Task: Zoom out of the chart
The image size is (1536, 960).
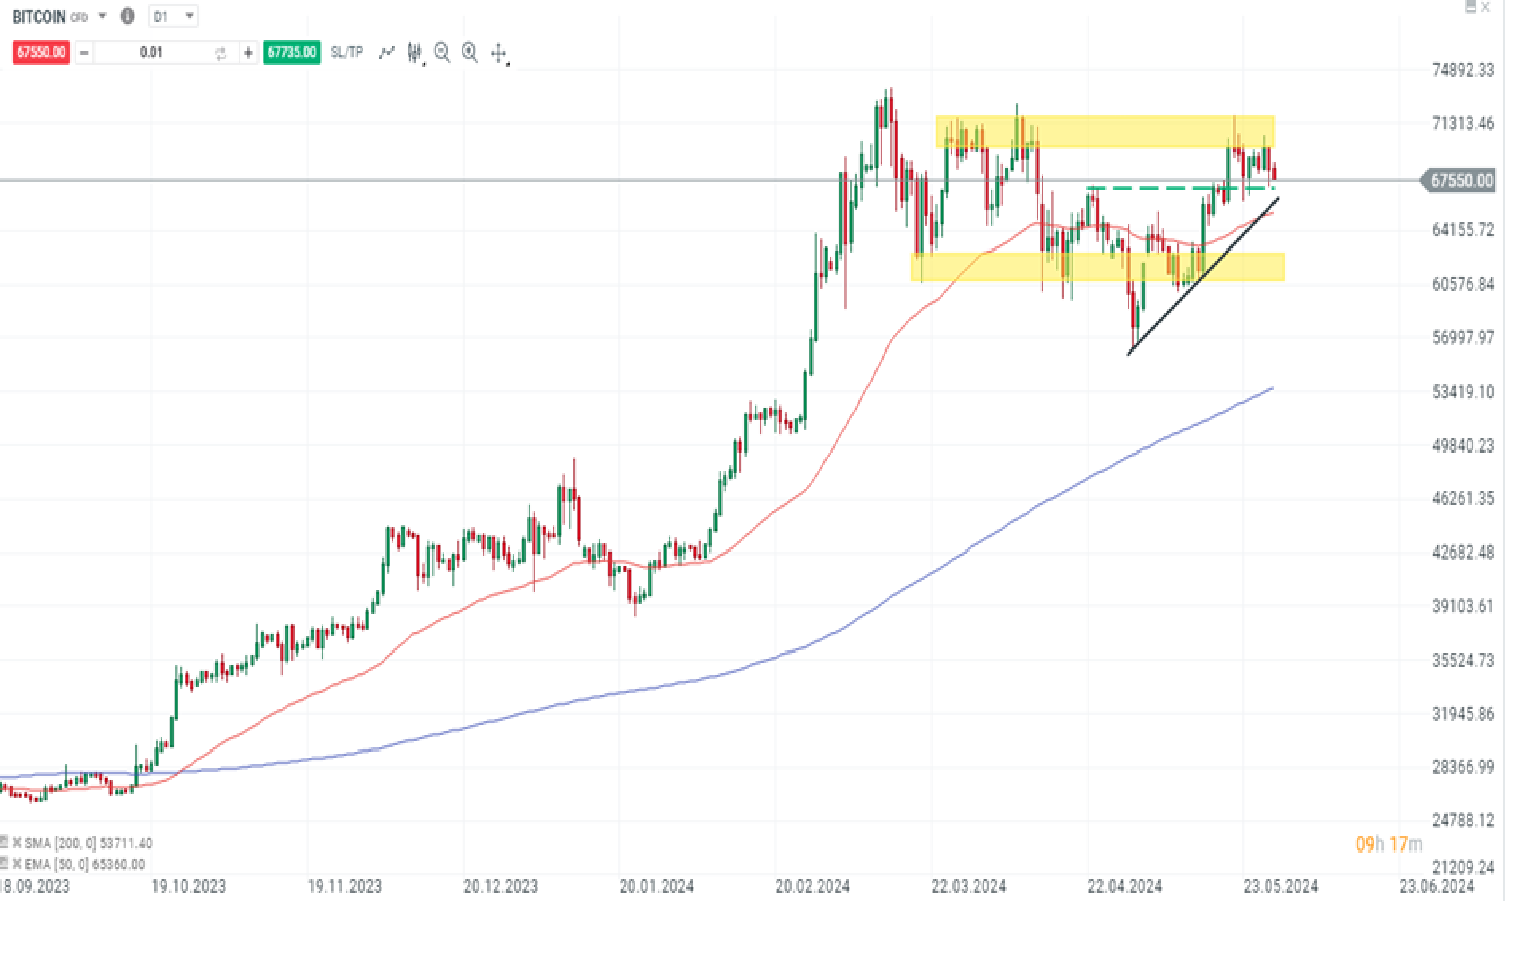Action: coord(442,52)
